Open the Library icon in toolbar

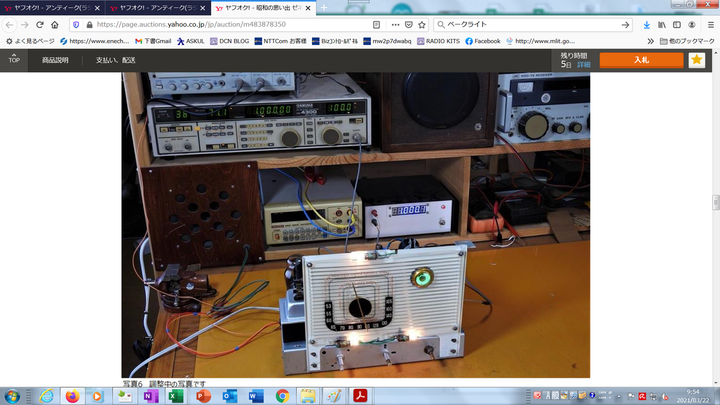pos(664,24)
